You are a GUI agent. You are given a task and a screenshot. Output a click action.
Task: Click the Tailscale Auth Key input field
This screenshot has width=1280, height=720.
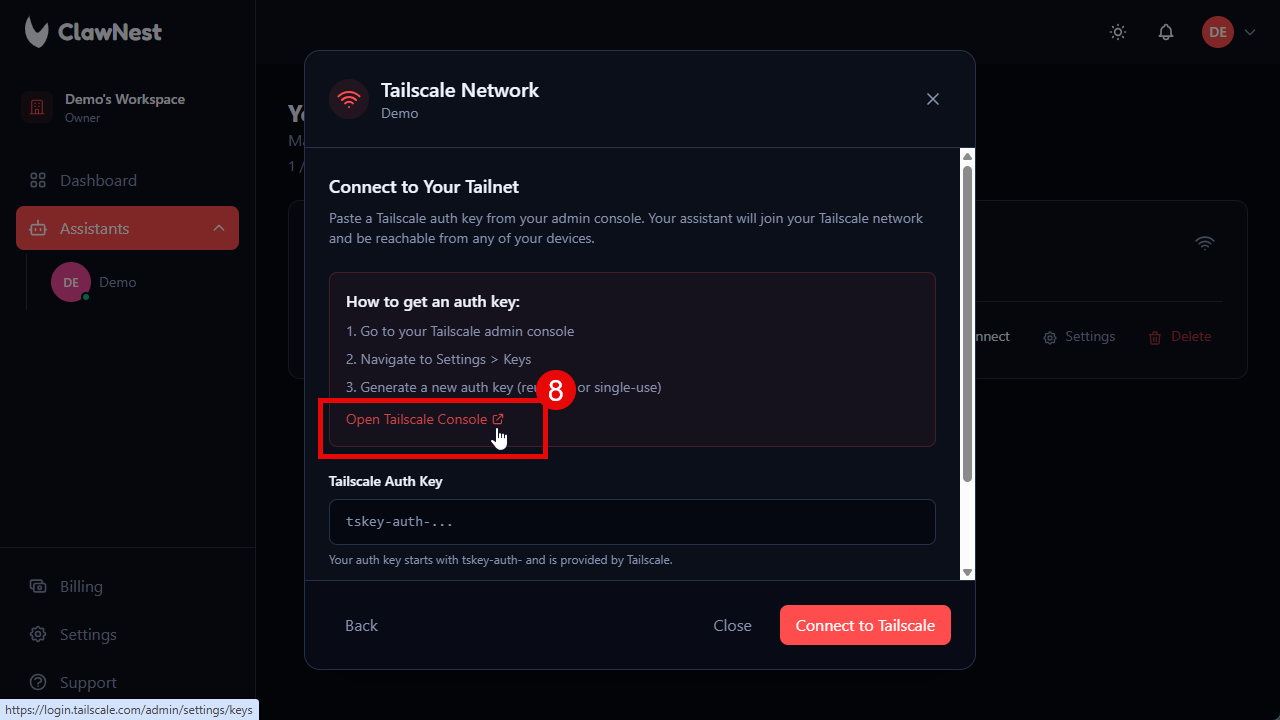pyautogui.click(x=632, y=521)
